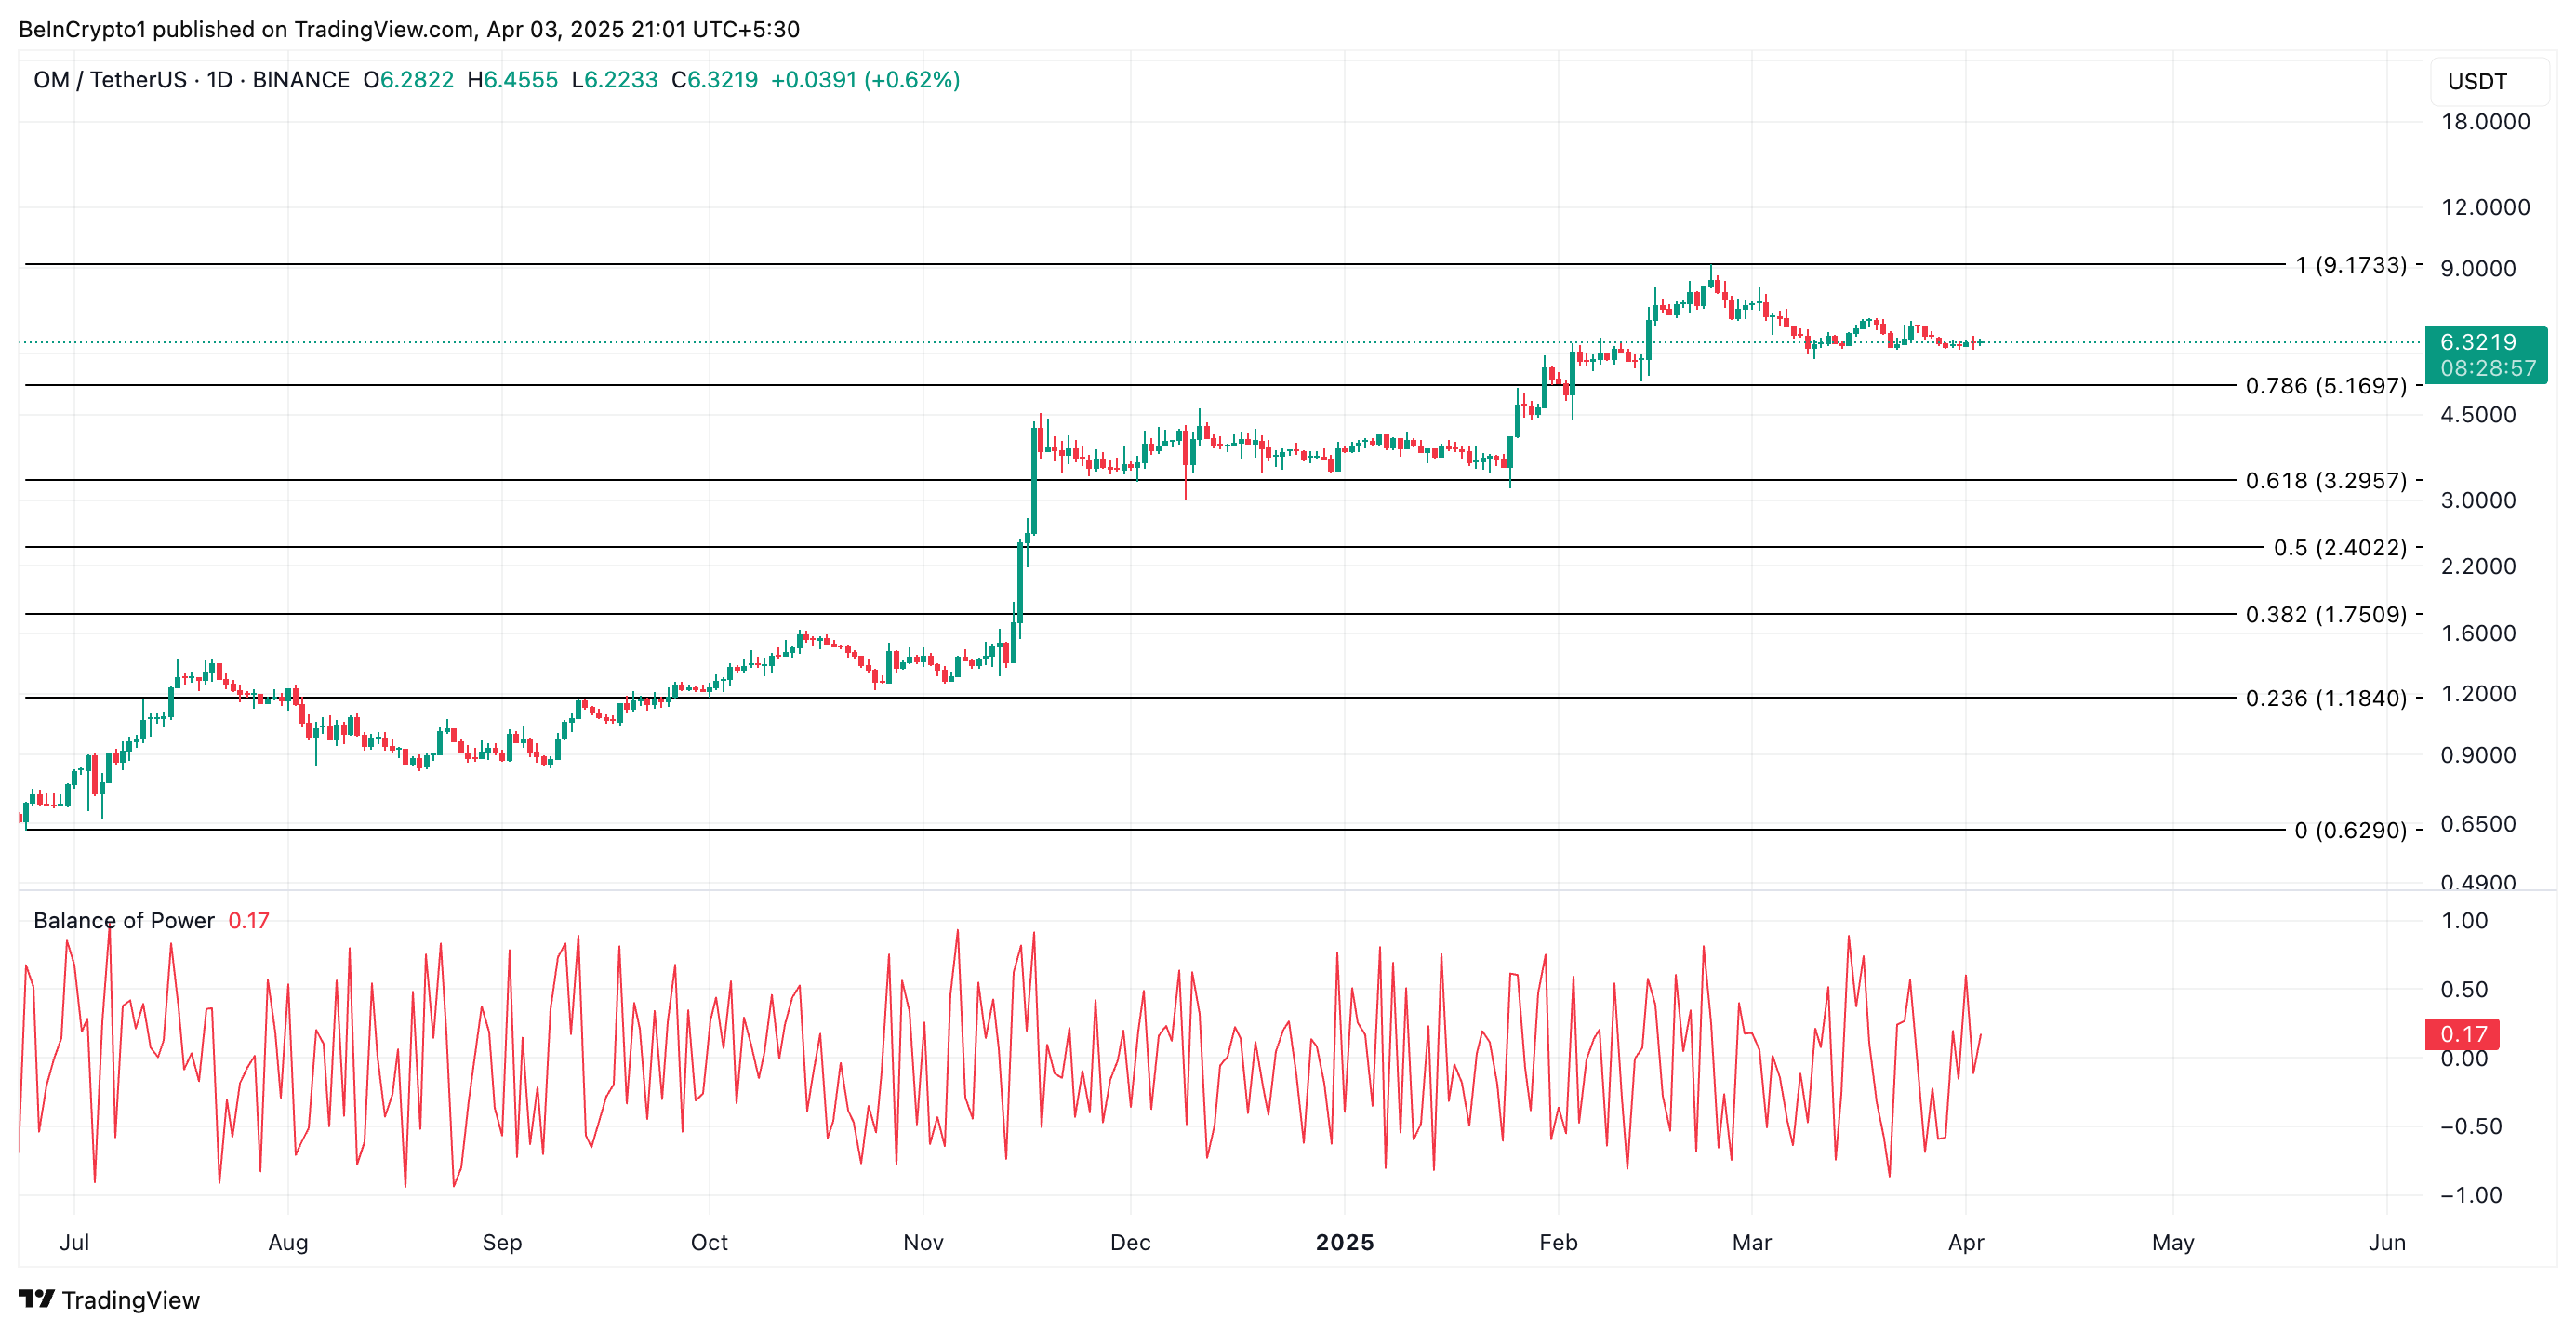Select the 0 (0.6290) Fibonacci base label
The image size is (2576, 1332).
2350,831
